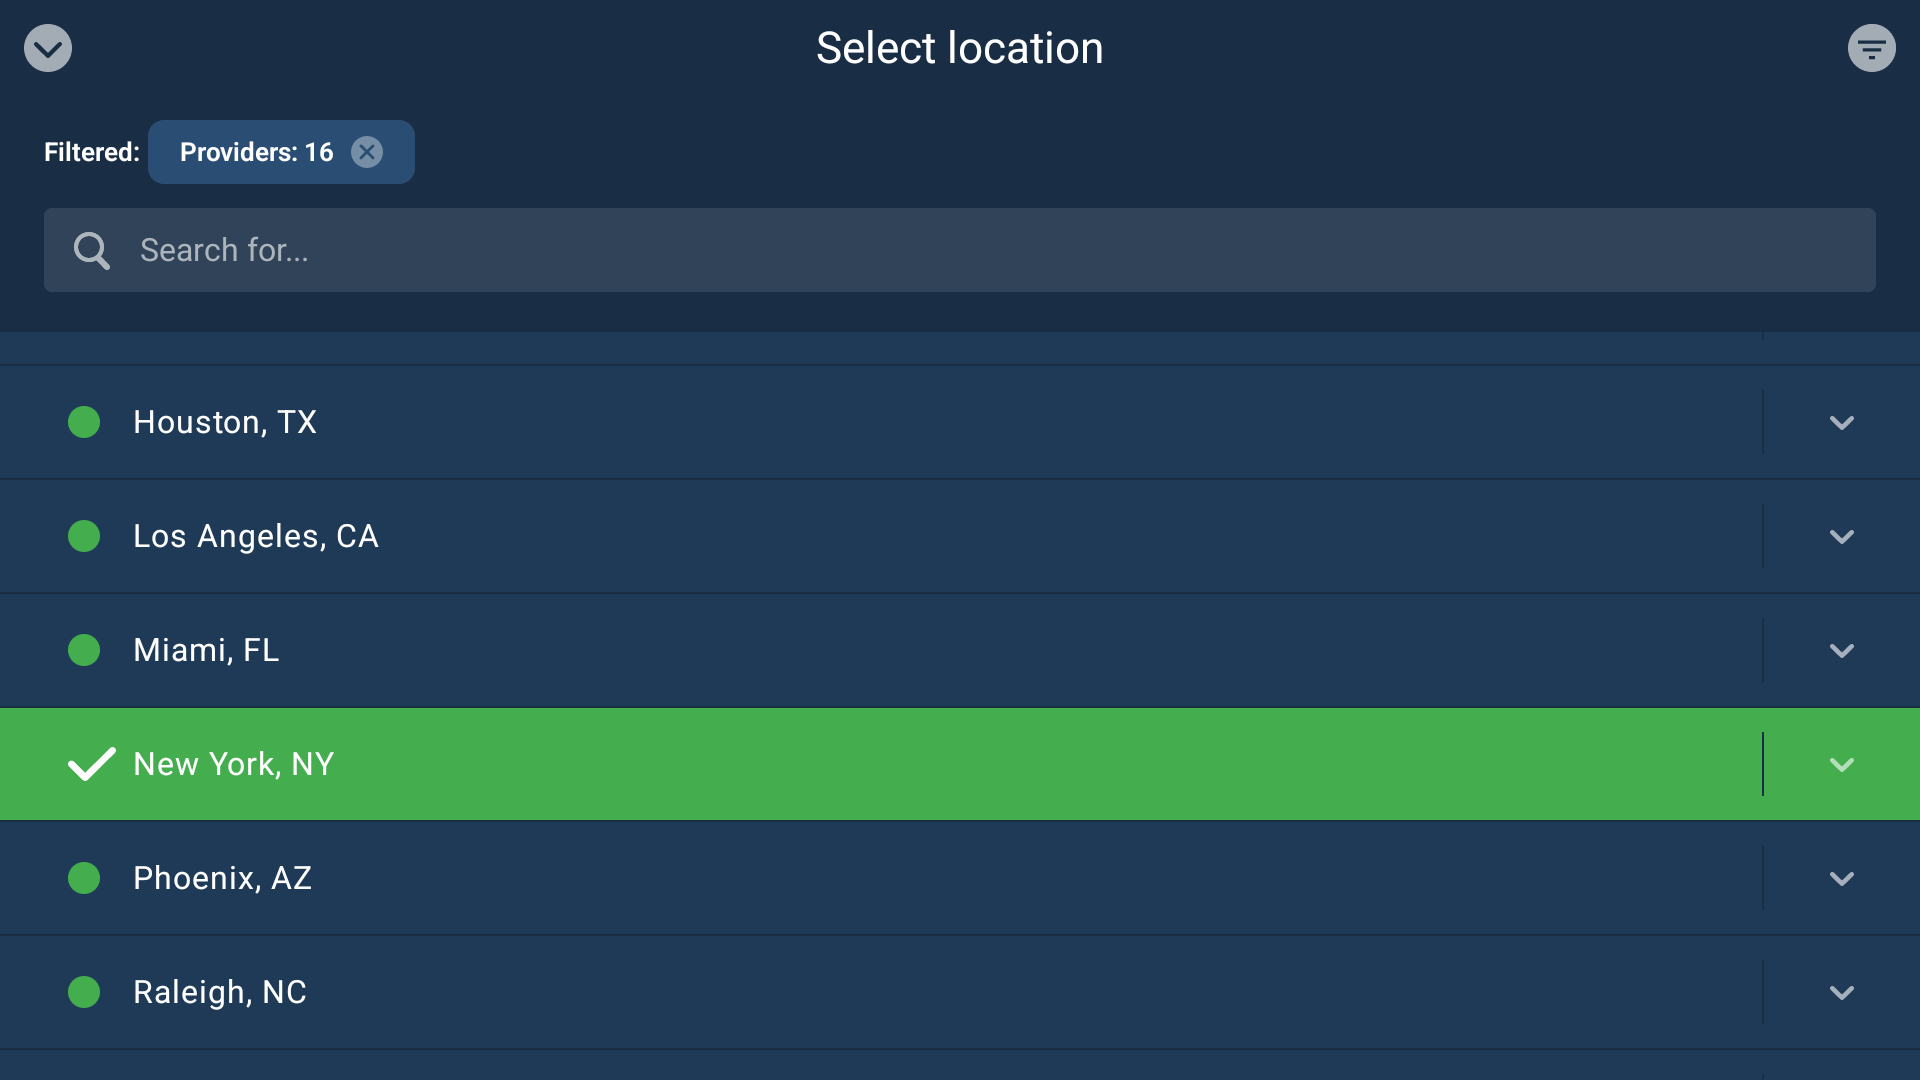
Task: Click the collapse chevron at top left
Action: tap(47, 47)
